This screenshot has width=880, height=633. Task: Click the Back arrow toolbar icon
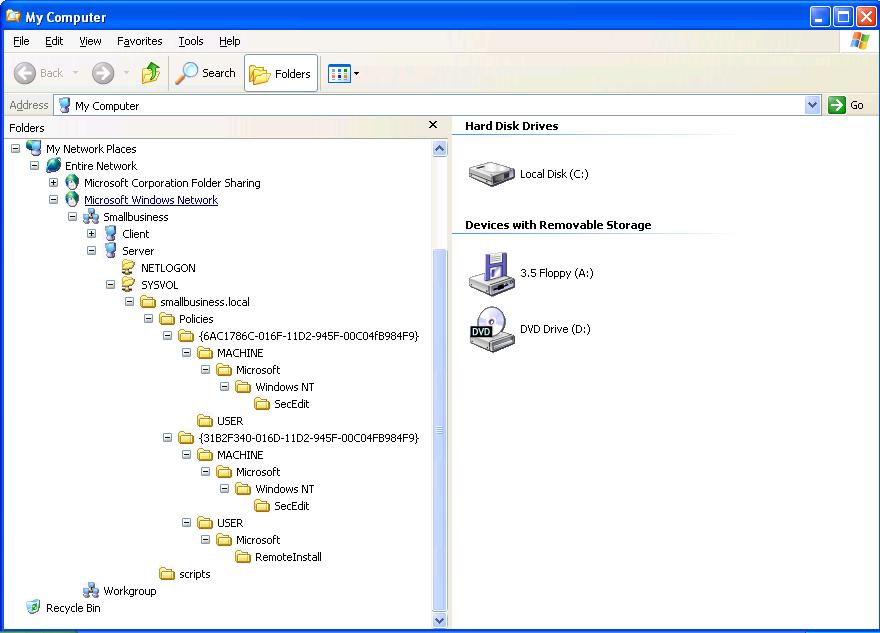click(x=25, y=73)
